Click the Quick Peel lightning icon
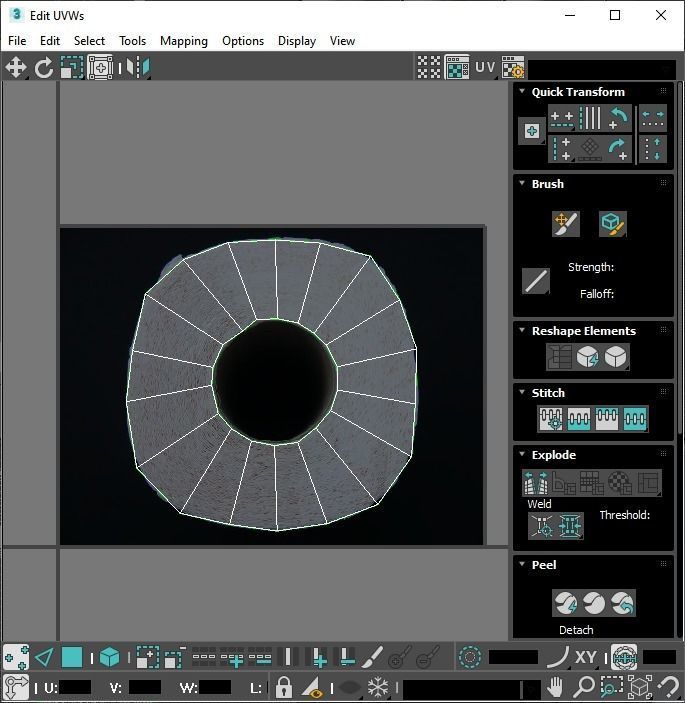This screenshot has width=685, height=703. click(x=566, y=603)
